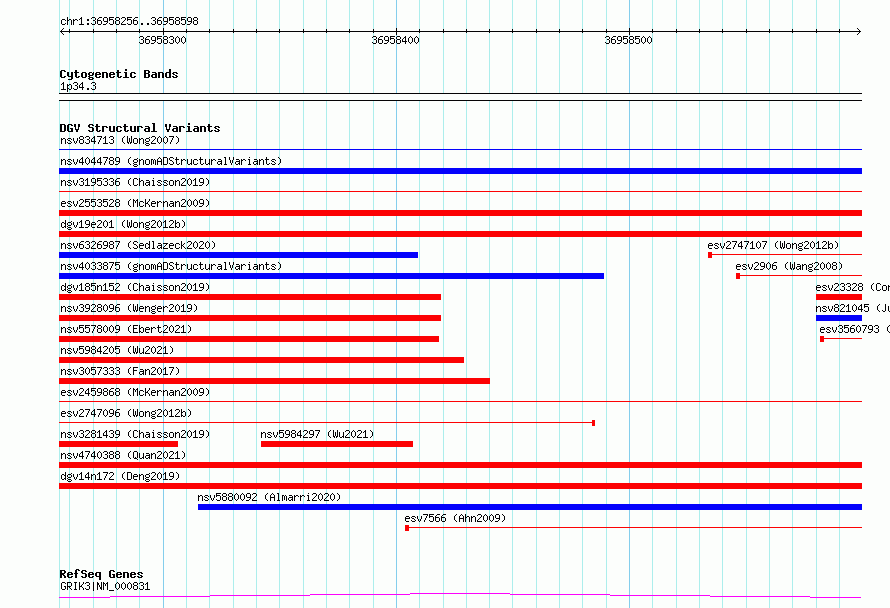Image resolution: width=890 pixels, height=608 pixels.
Task: Click the esv2553528 (McKernan2009) red bar
Action: [460, 213]
